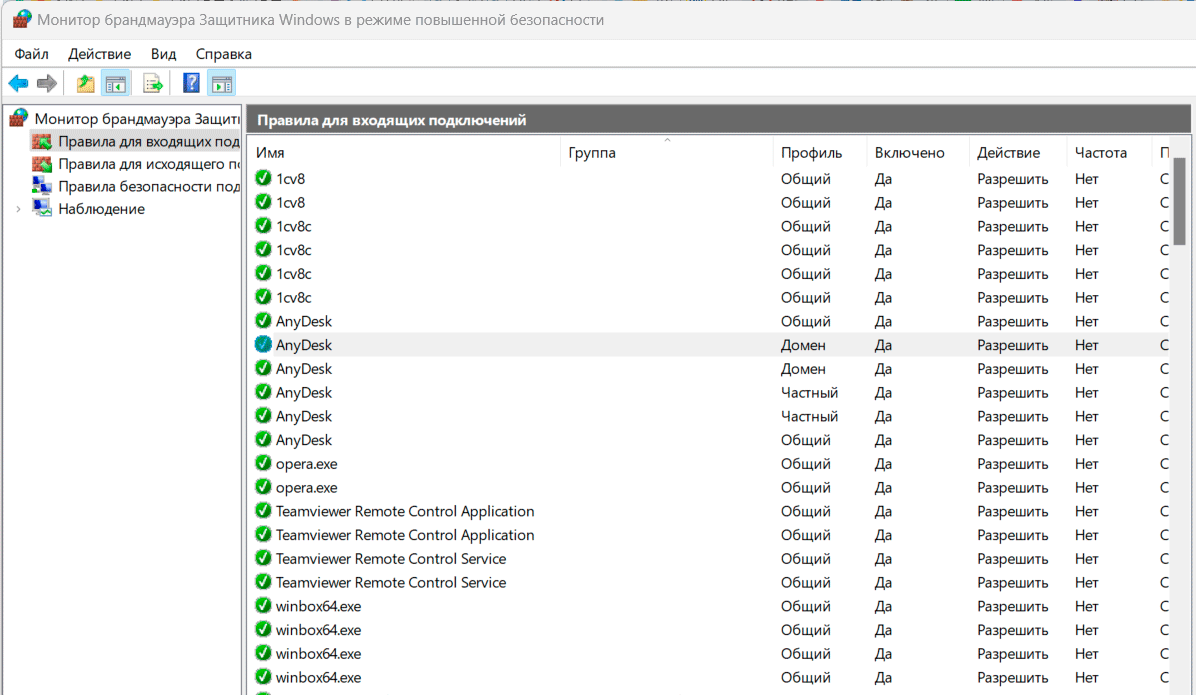This screenshot has width=1196, height=695.
Task: Open Help via the blue question mark icon
Action: (191, 84)
